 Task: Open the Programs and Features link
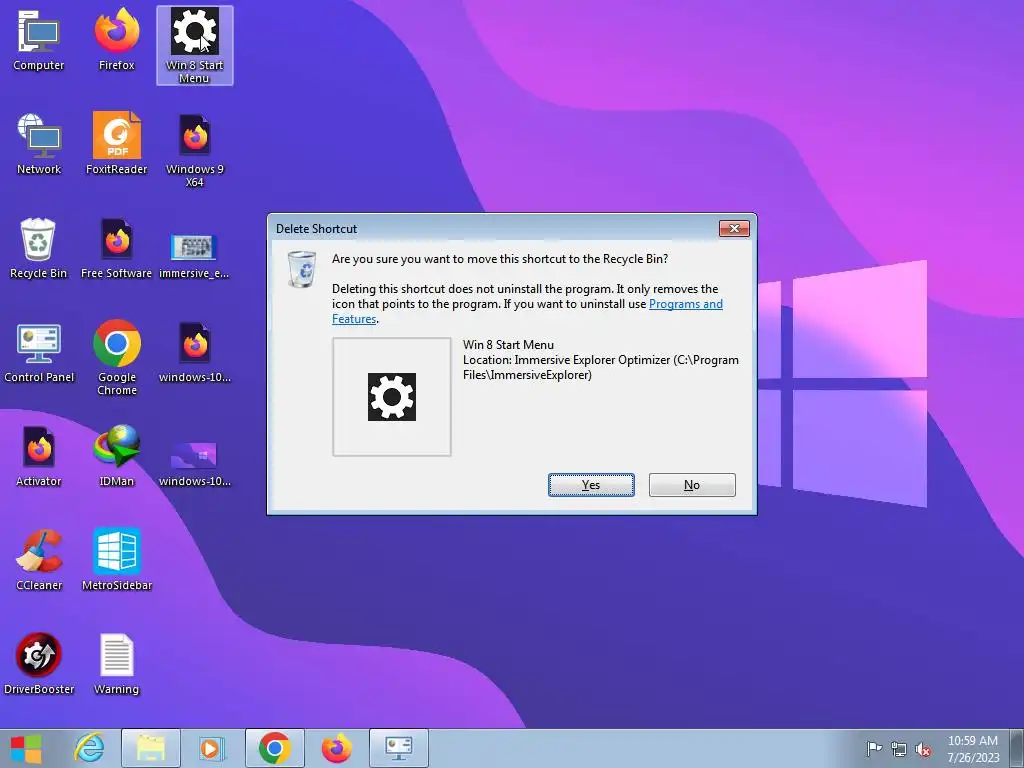coord(686,304)
